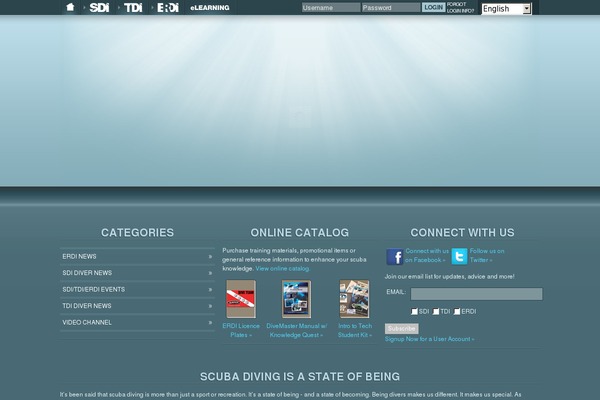This screenshot has height=400, width=600.
Task: Check the TDI mailing list checkbox
Action: coord(437,311)
